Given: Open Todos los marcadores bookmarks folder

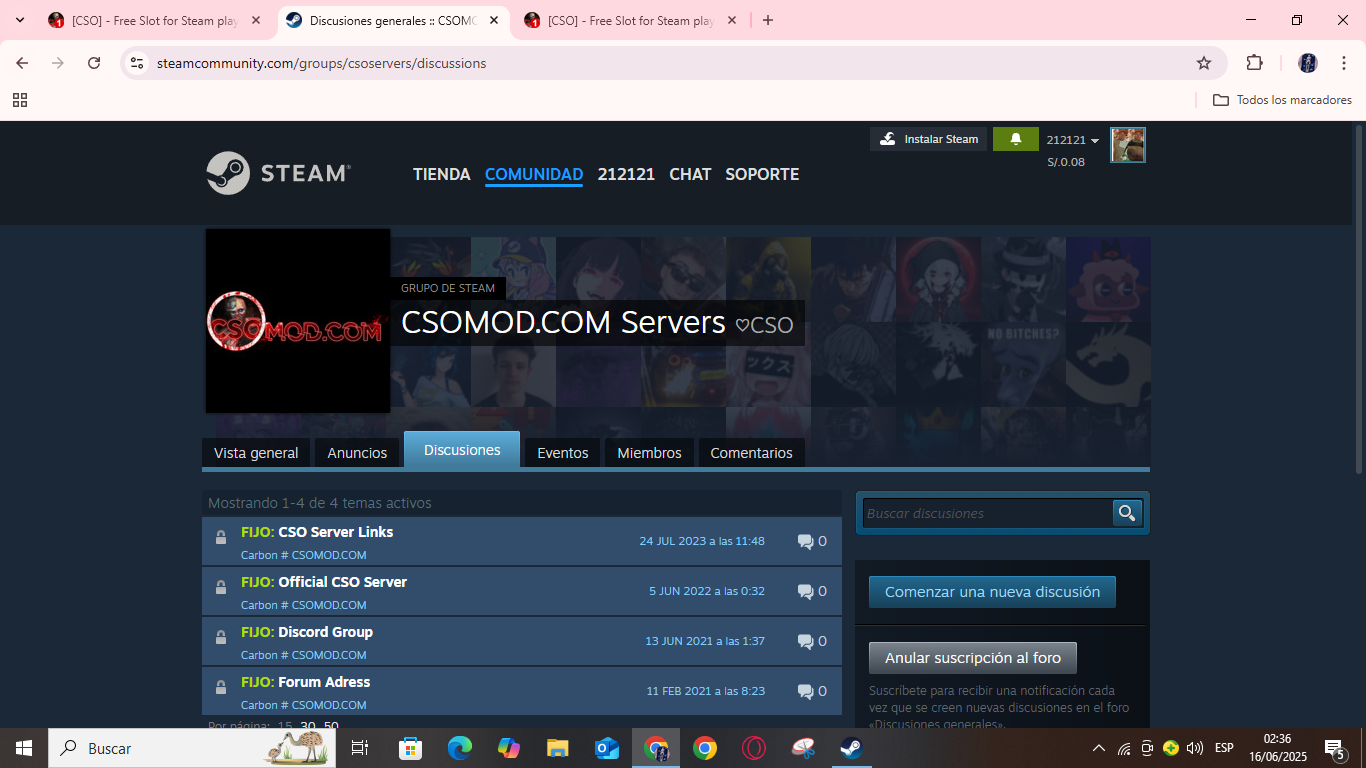Looking at the screenshot, I should (1282, 100).
